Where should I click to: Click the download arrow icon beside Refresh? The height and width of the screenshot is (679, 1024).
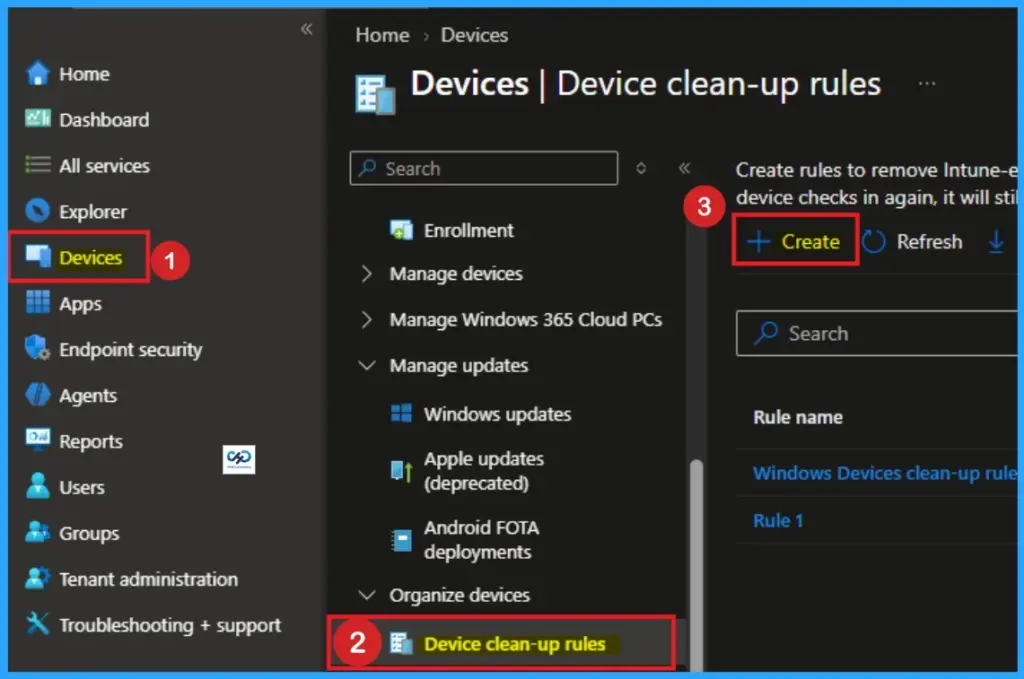tap(996, 242)
